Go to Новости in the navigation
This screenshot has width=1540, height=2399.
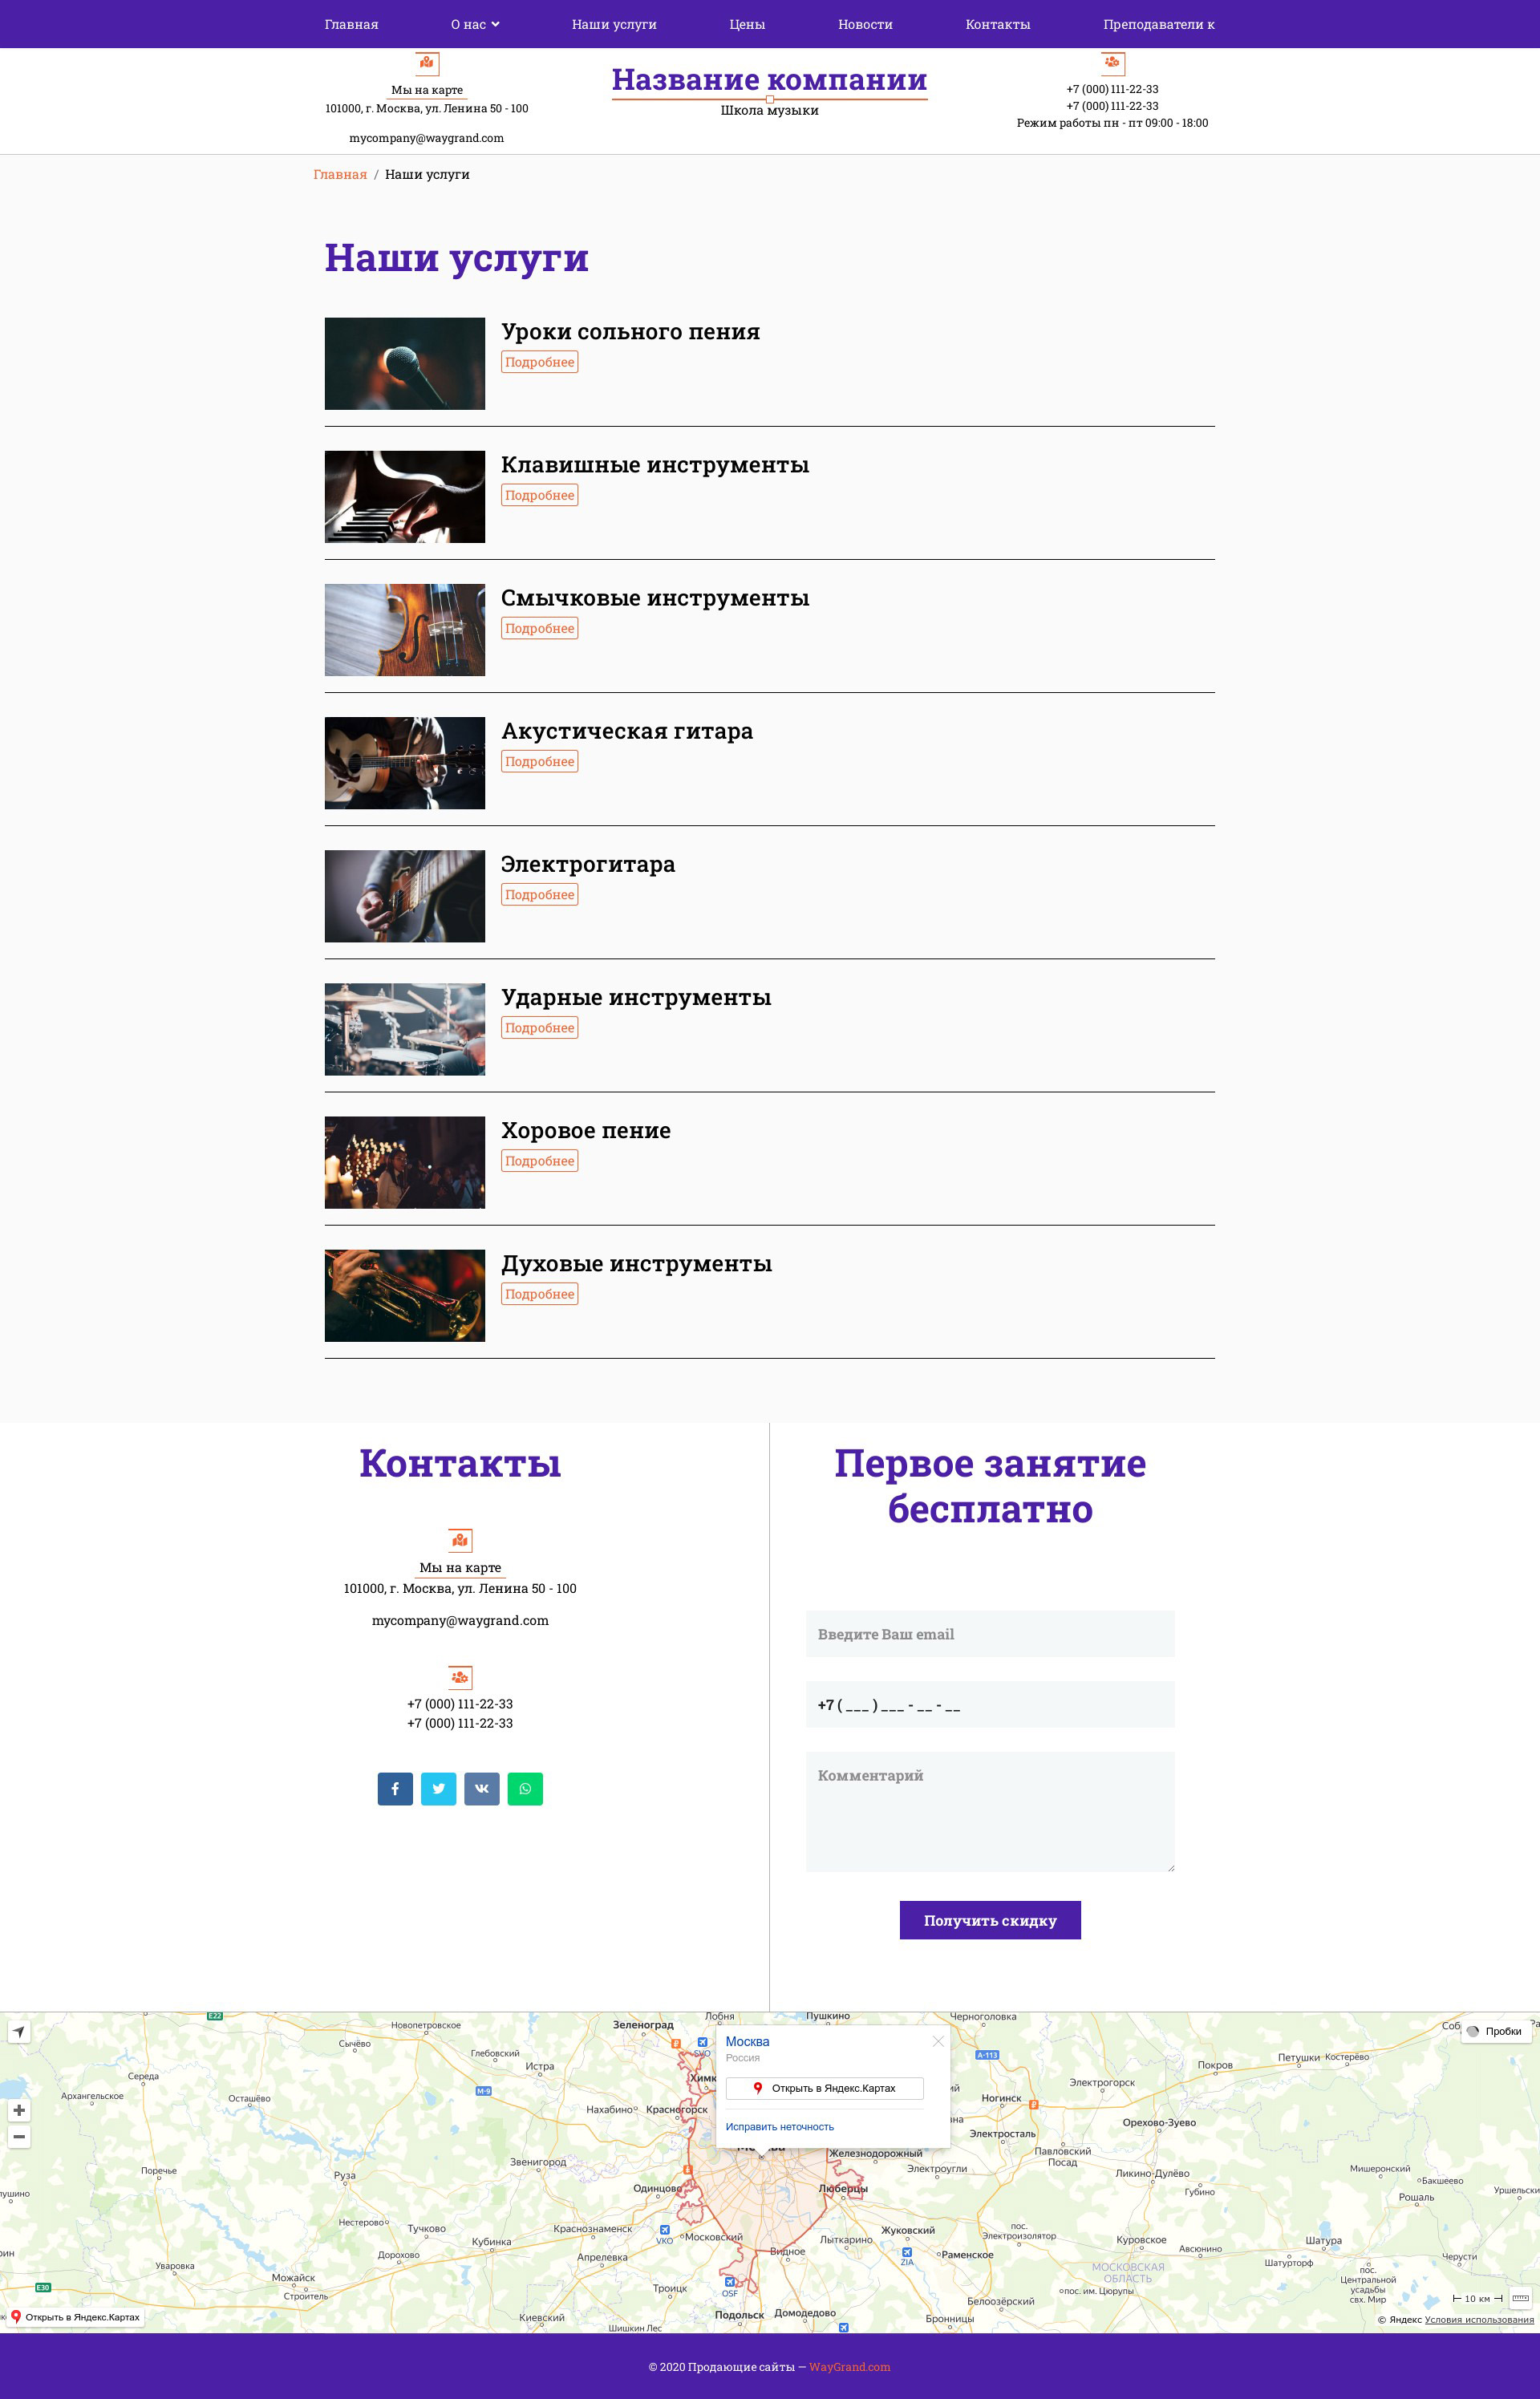point(865,24)
